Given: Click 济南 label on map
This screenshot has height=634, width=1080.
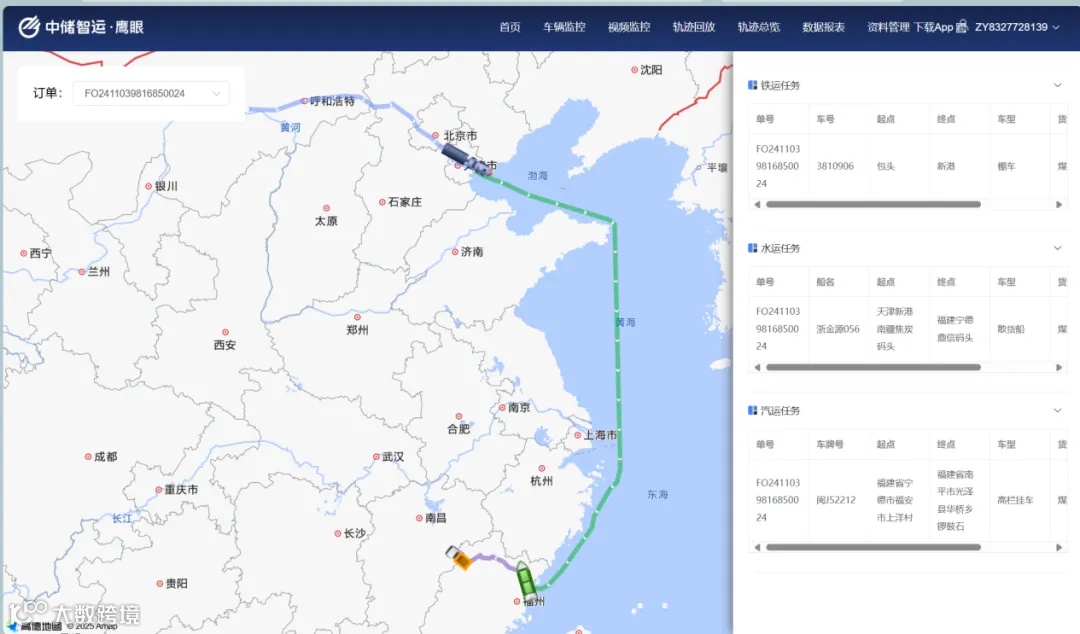Looking at the screenshot, I should click(x=472, y=252).
